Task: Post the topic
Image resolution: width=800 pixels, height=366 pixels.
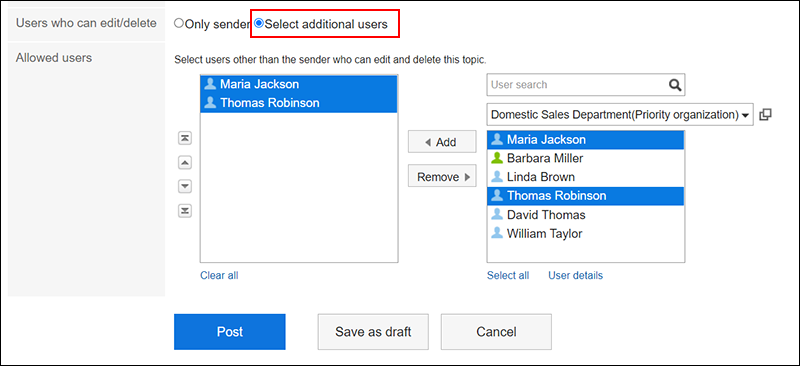Action: click(230, 332)
